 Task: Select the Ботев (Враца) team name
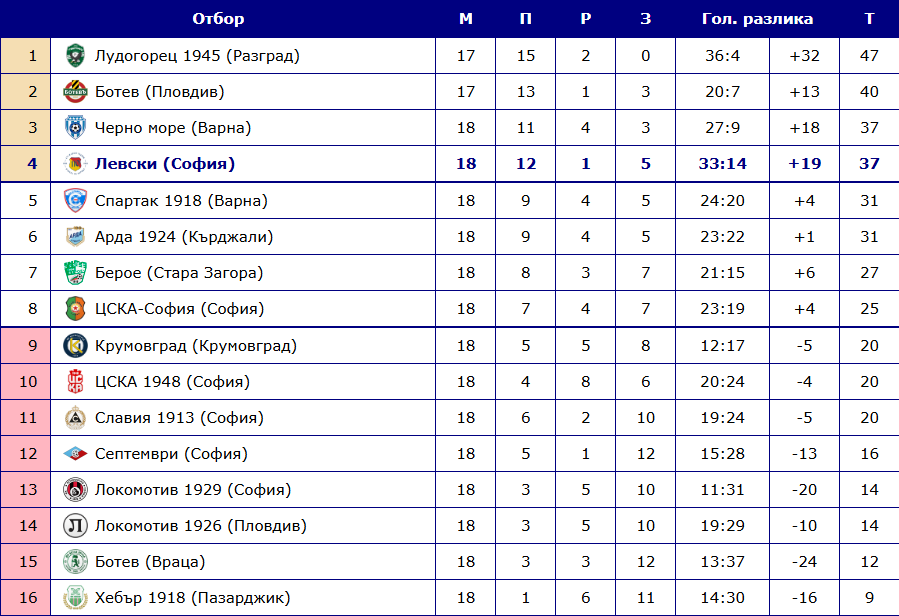point(150,562)
